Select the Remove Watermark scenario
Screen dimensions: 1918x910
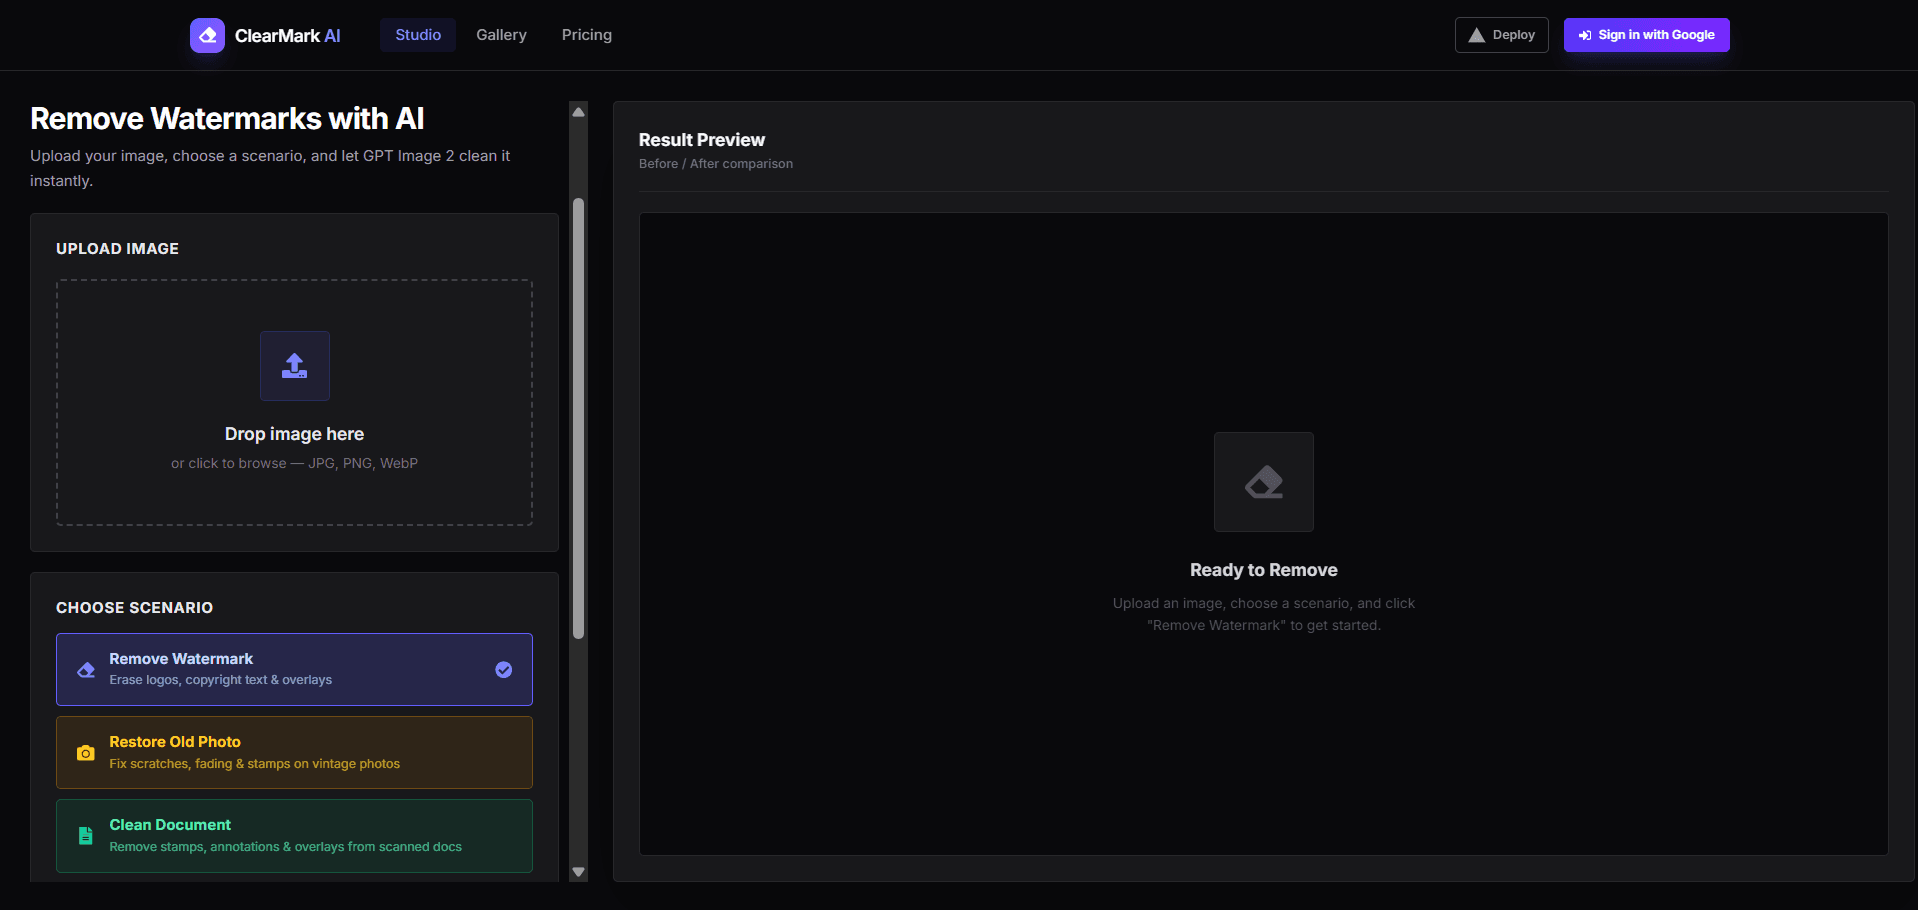tap(294, 669)
